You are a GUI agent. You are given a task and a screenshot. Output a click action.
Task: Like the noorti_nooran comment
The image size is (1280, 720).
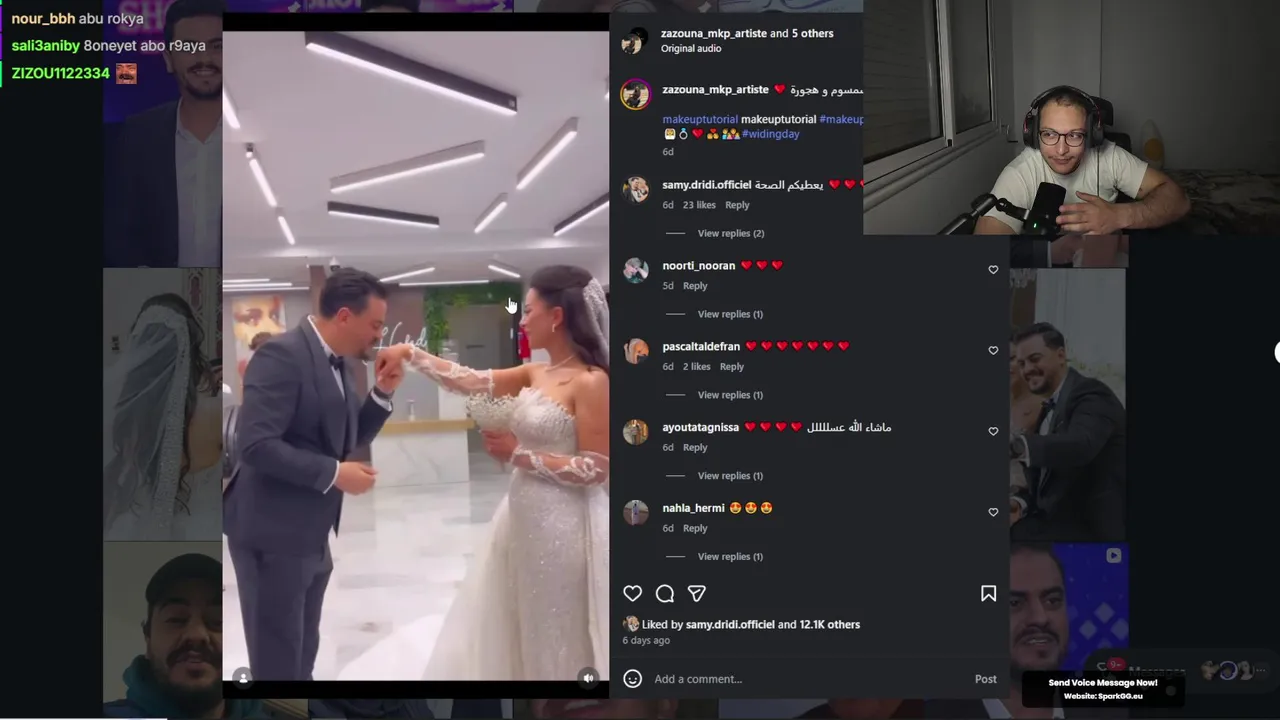(x=993, y=270)
